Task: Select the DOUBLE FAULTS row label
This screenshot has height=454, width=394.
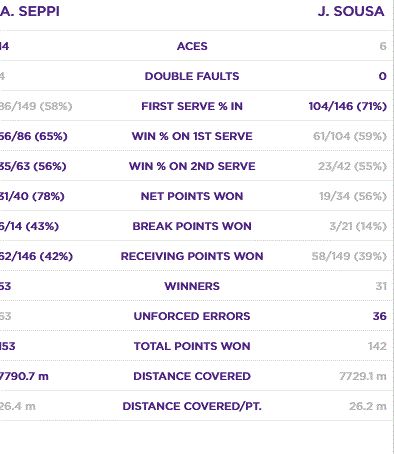Action: pos(192,76)
